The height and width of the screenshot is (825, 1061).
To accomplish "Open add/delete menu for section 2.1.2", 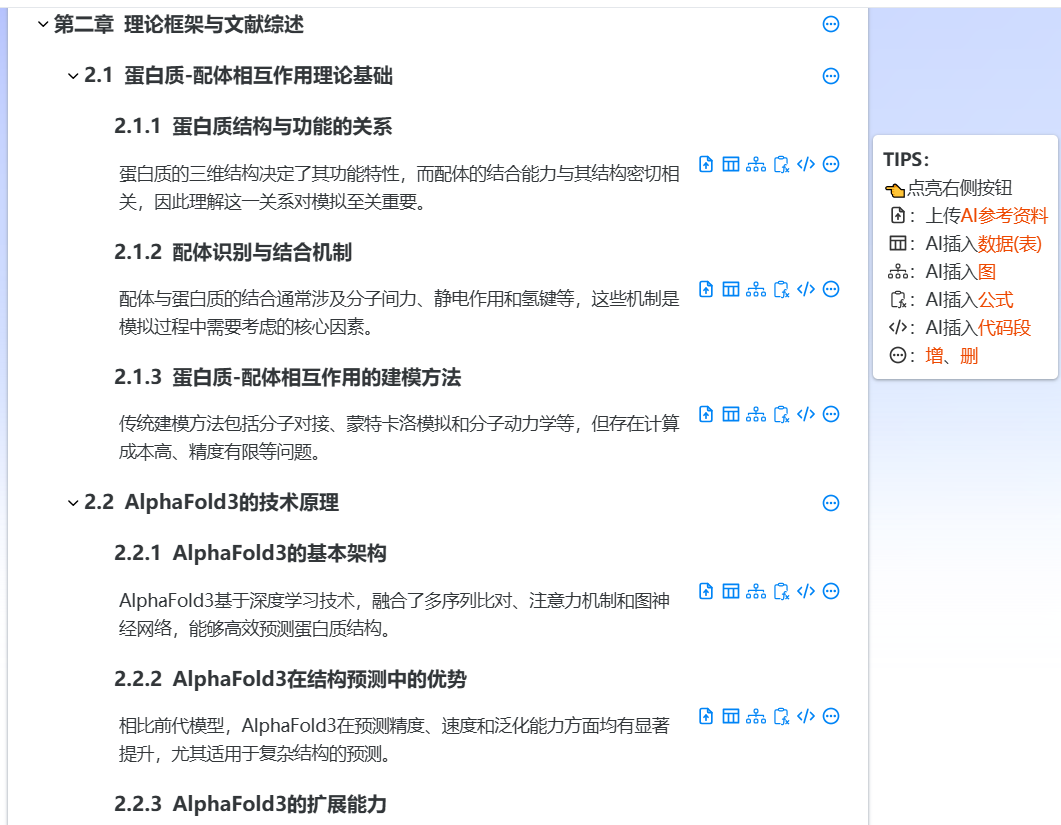I will 831,290.
